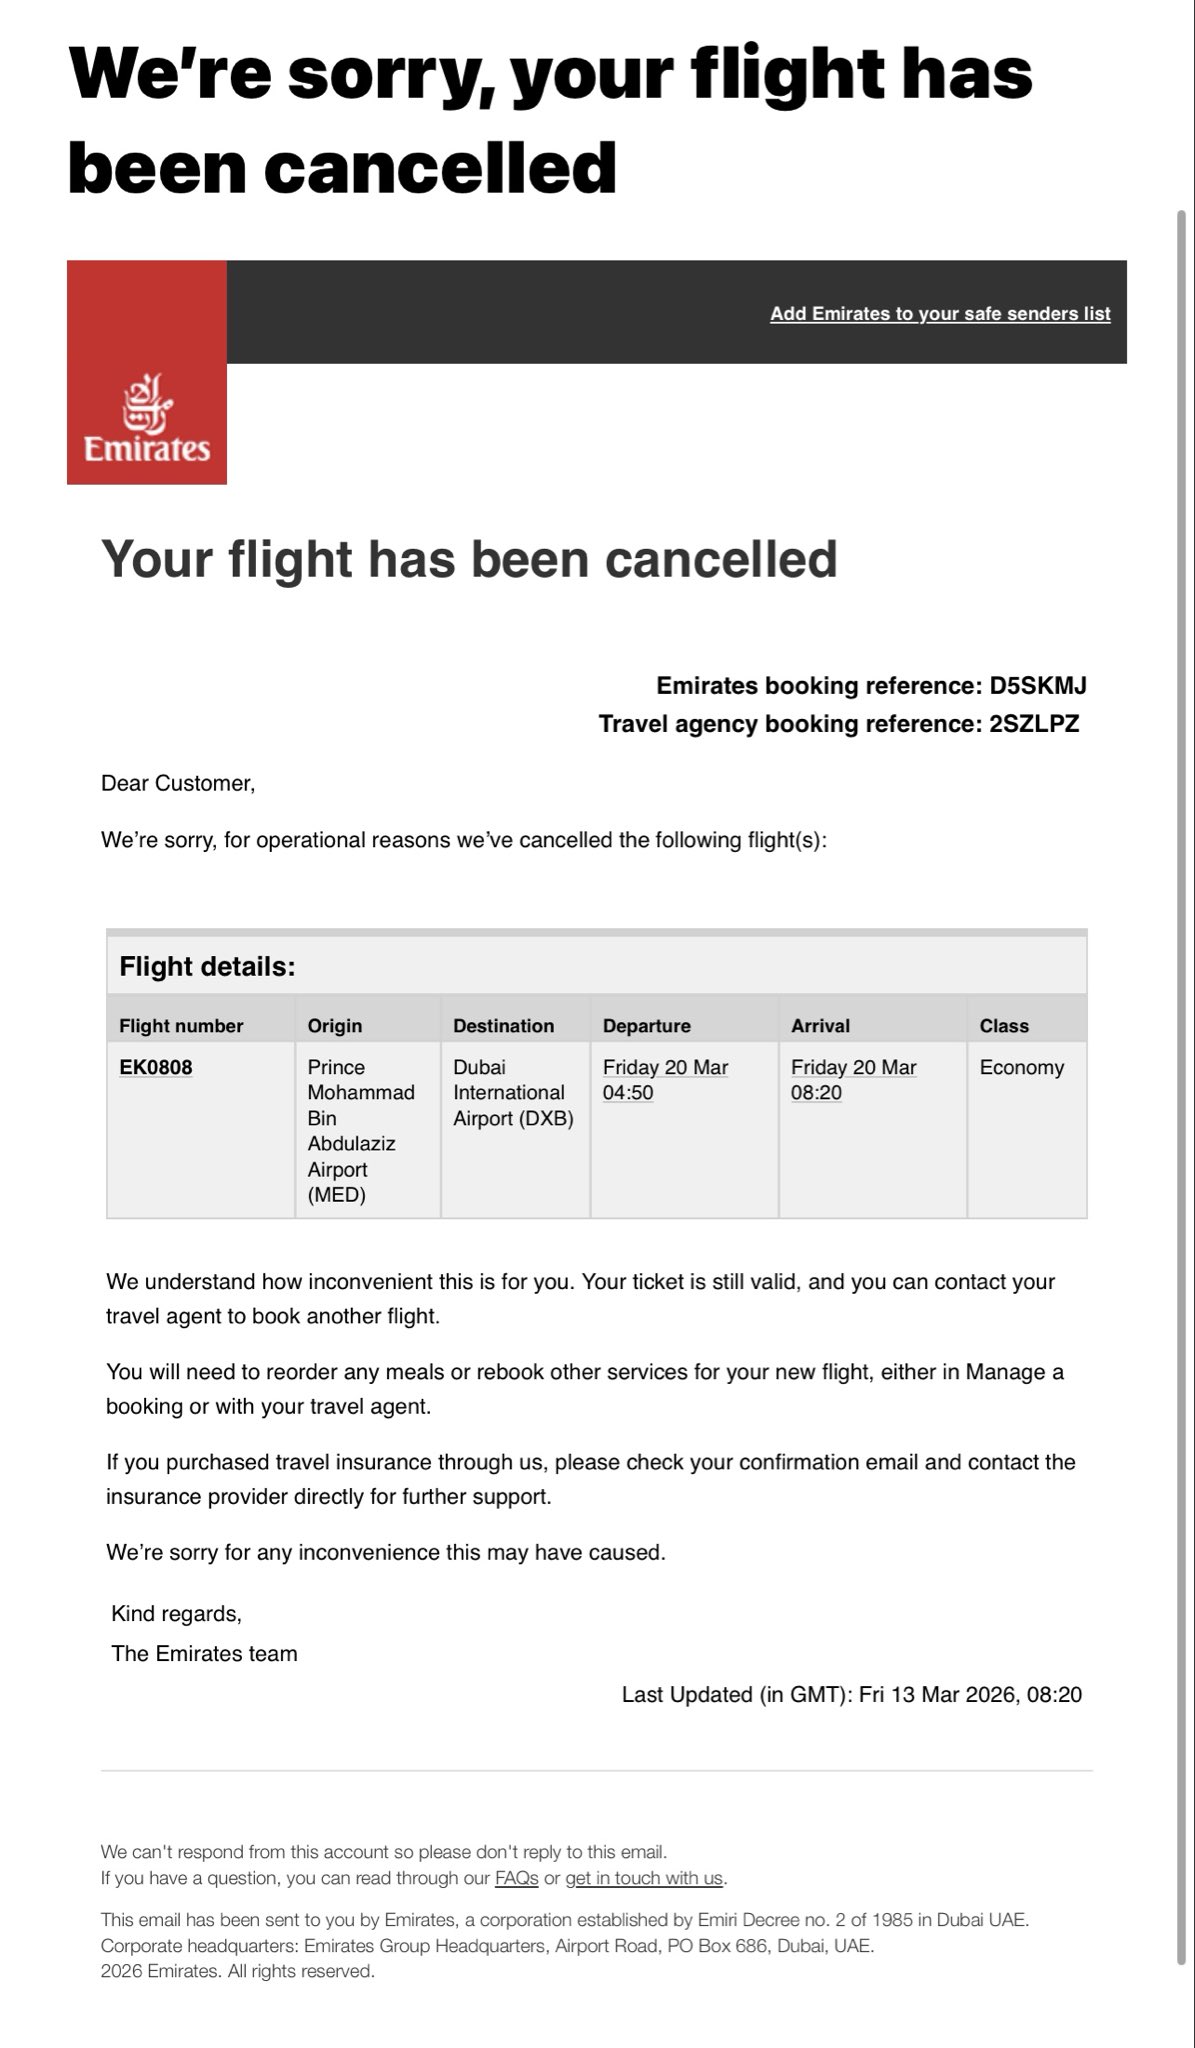Click the Dubai International Airport (DXB) destination cell

coord(513,1093)
